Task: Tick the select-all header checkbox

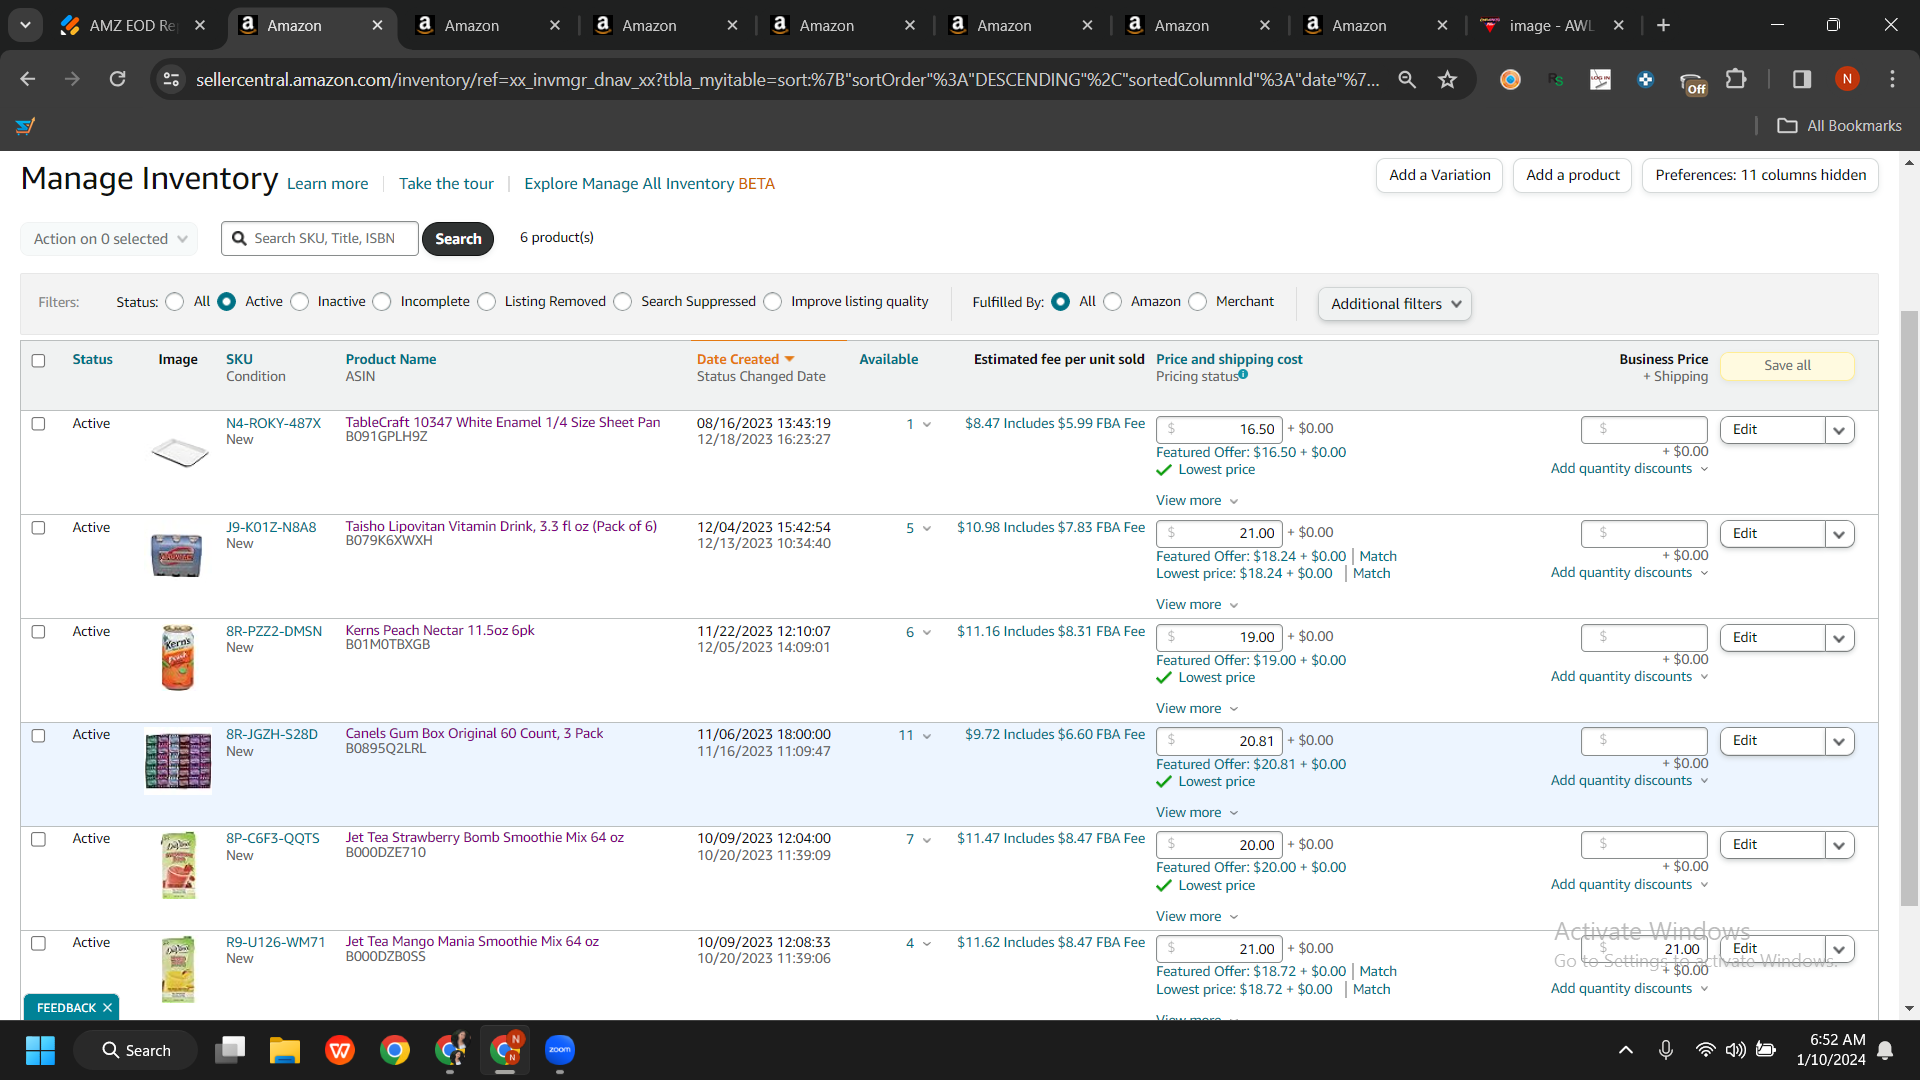Action: click(38, 361)
